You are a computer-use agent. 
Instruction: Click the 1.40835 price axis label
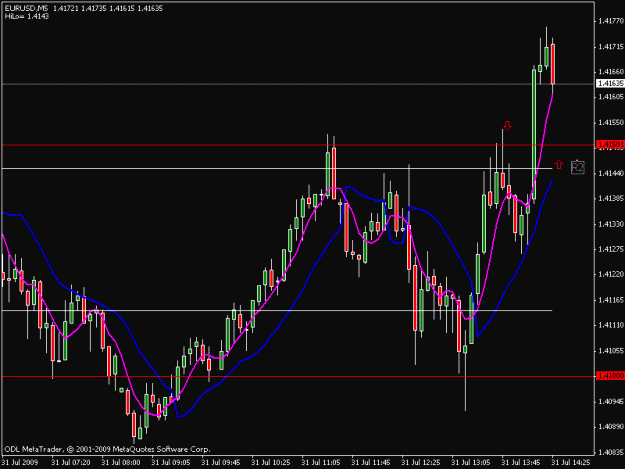(x=611, y=452)
